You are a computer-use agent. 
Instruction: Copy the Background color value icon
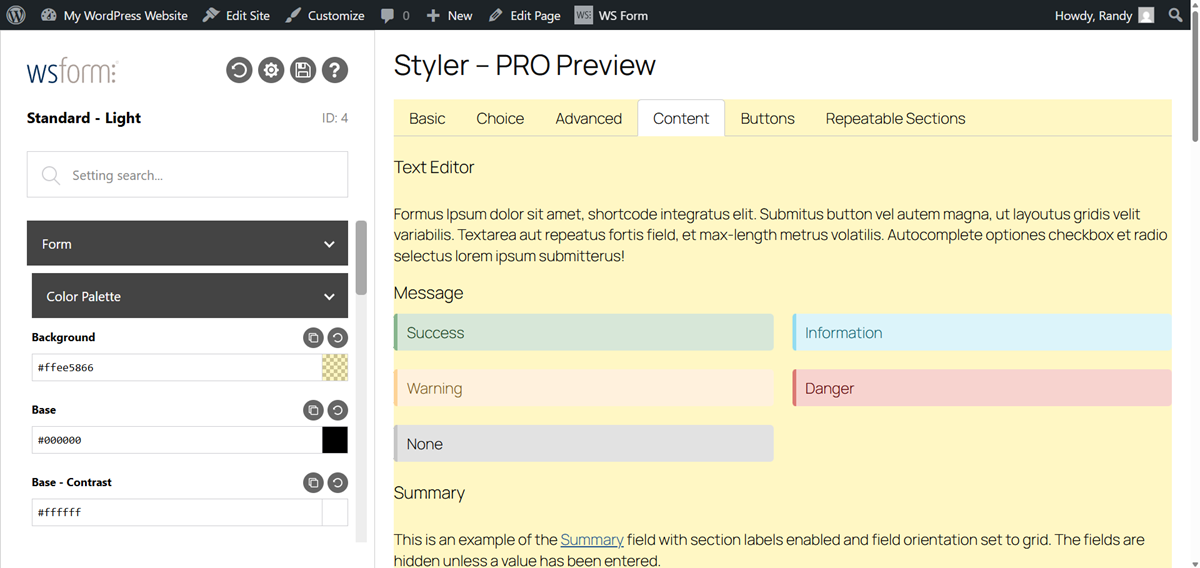(x=313, y=338)
